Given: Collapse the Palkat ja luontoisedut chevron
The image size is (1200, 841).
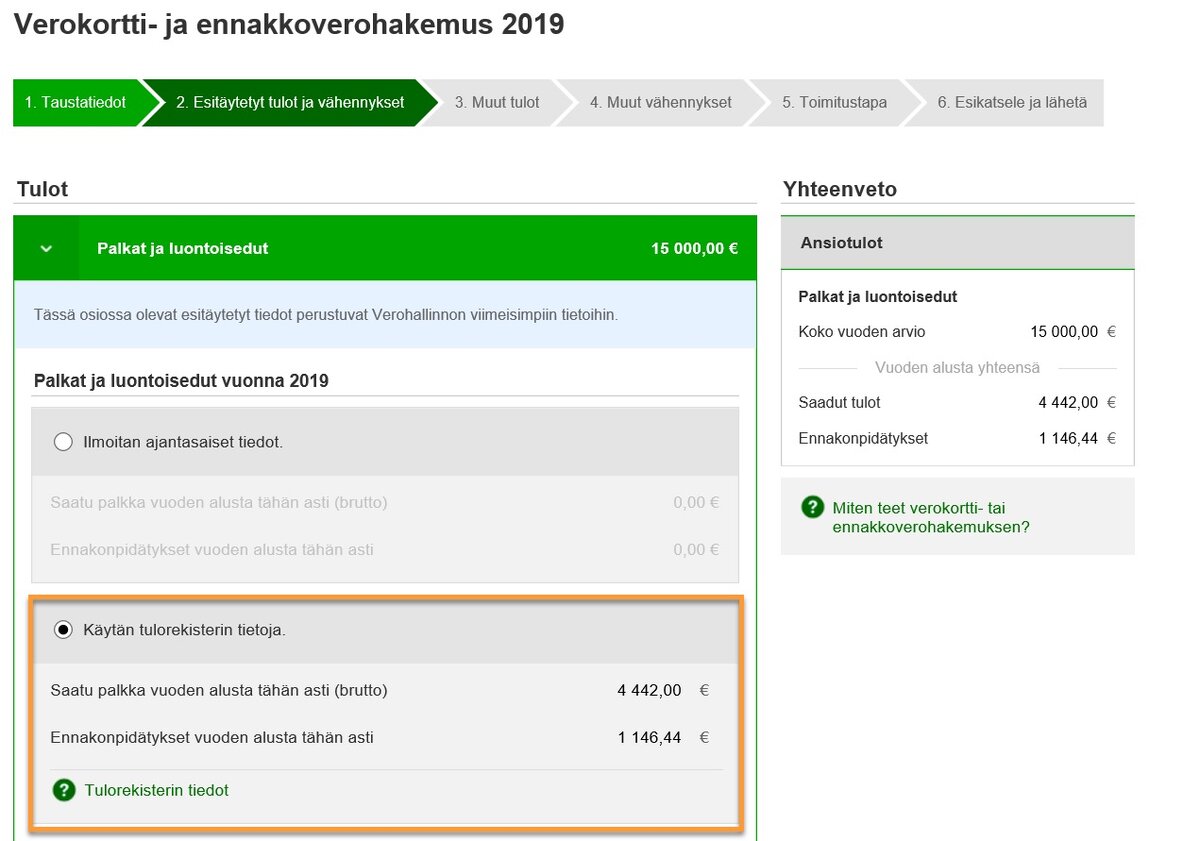Looking at the screenshot, I should click(46, 248).
